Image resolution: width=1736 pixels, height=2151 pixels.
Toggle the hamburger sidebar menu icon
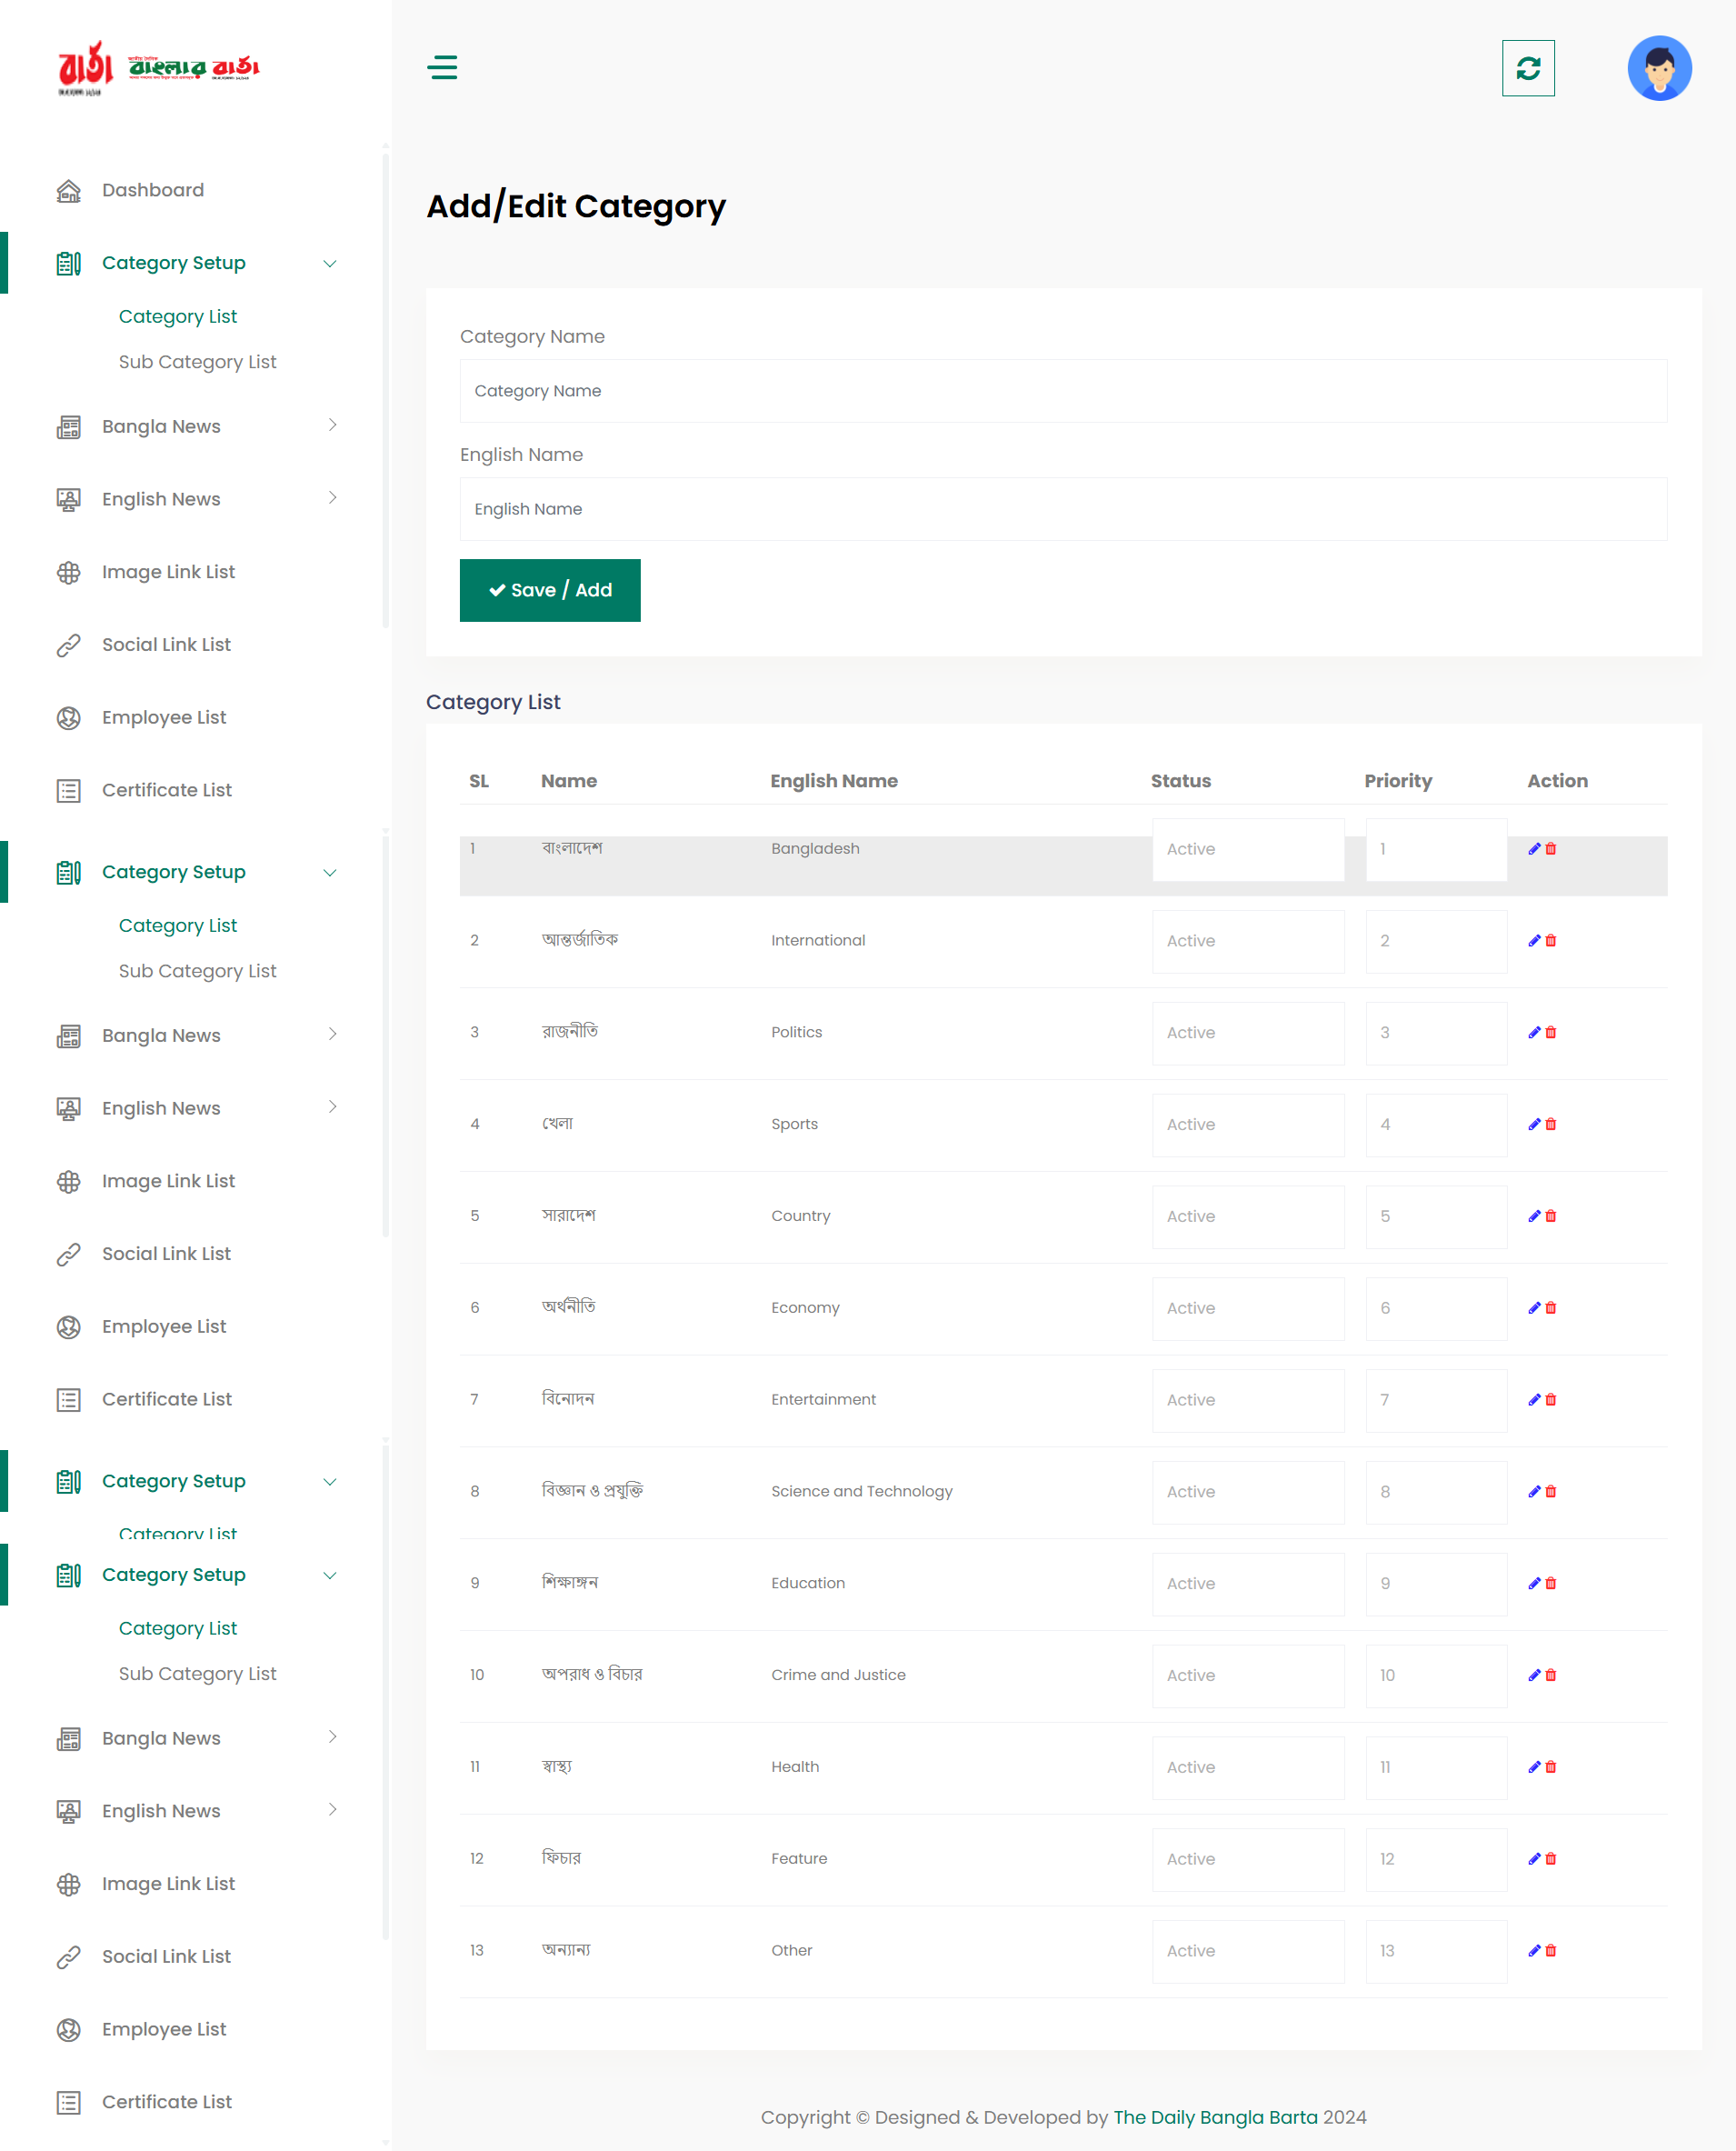point(442,67)
